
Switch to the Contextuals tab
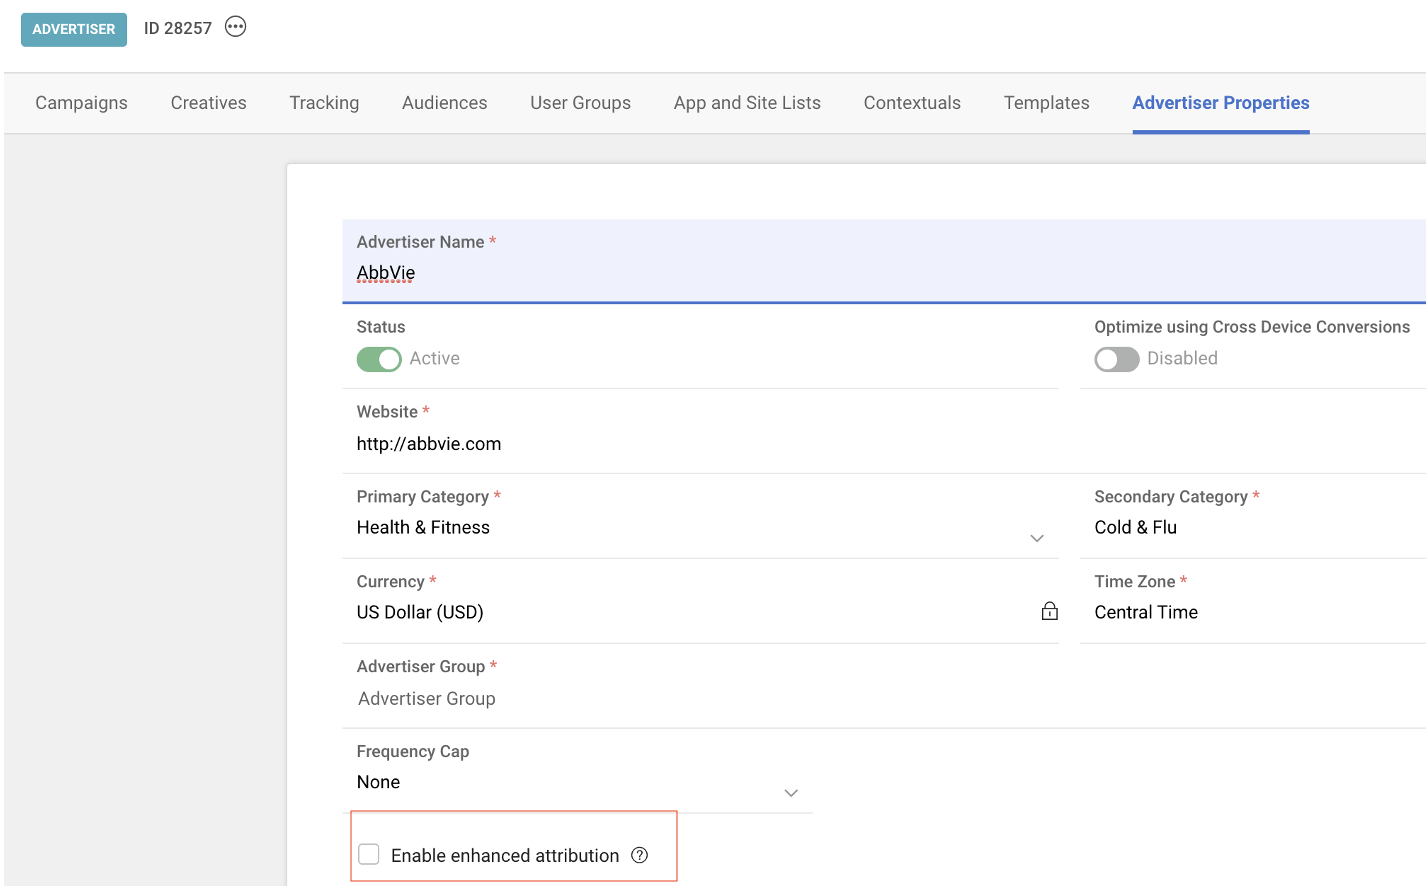(912, 103)
